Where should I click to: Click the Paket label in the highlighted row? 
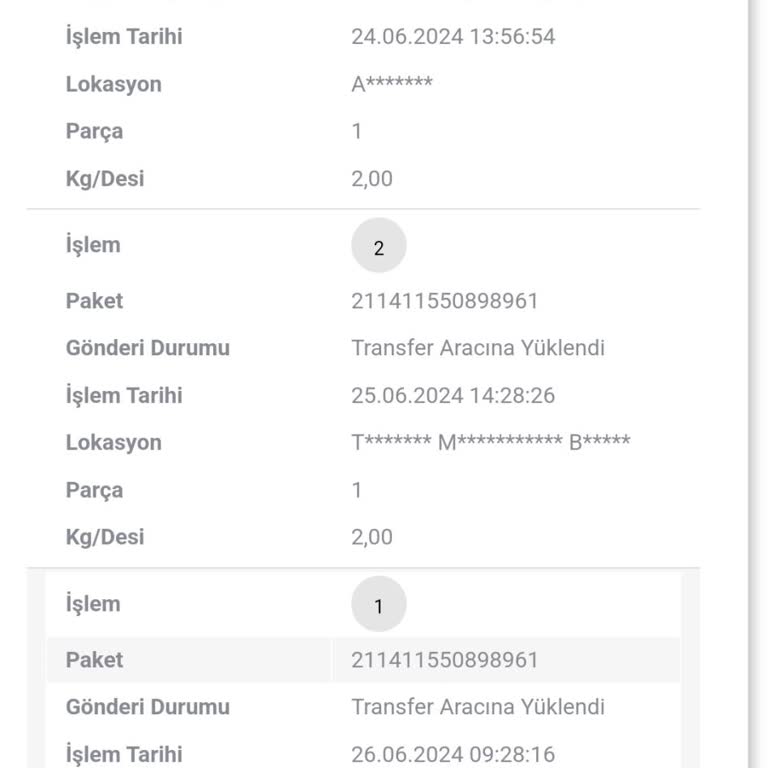[94, 660]
